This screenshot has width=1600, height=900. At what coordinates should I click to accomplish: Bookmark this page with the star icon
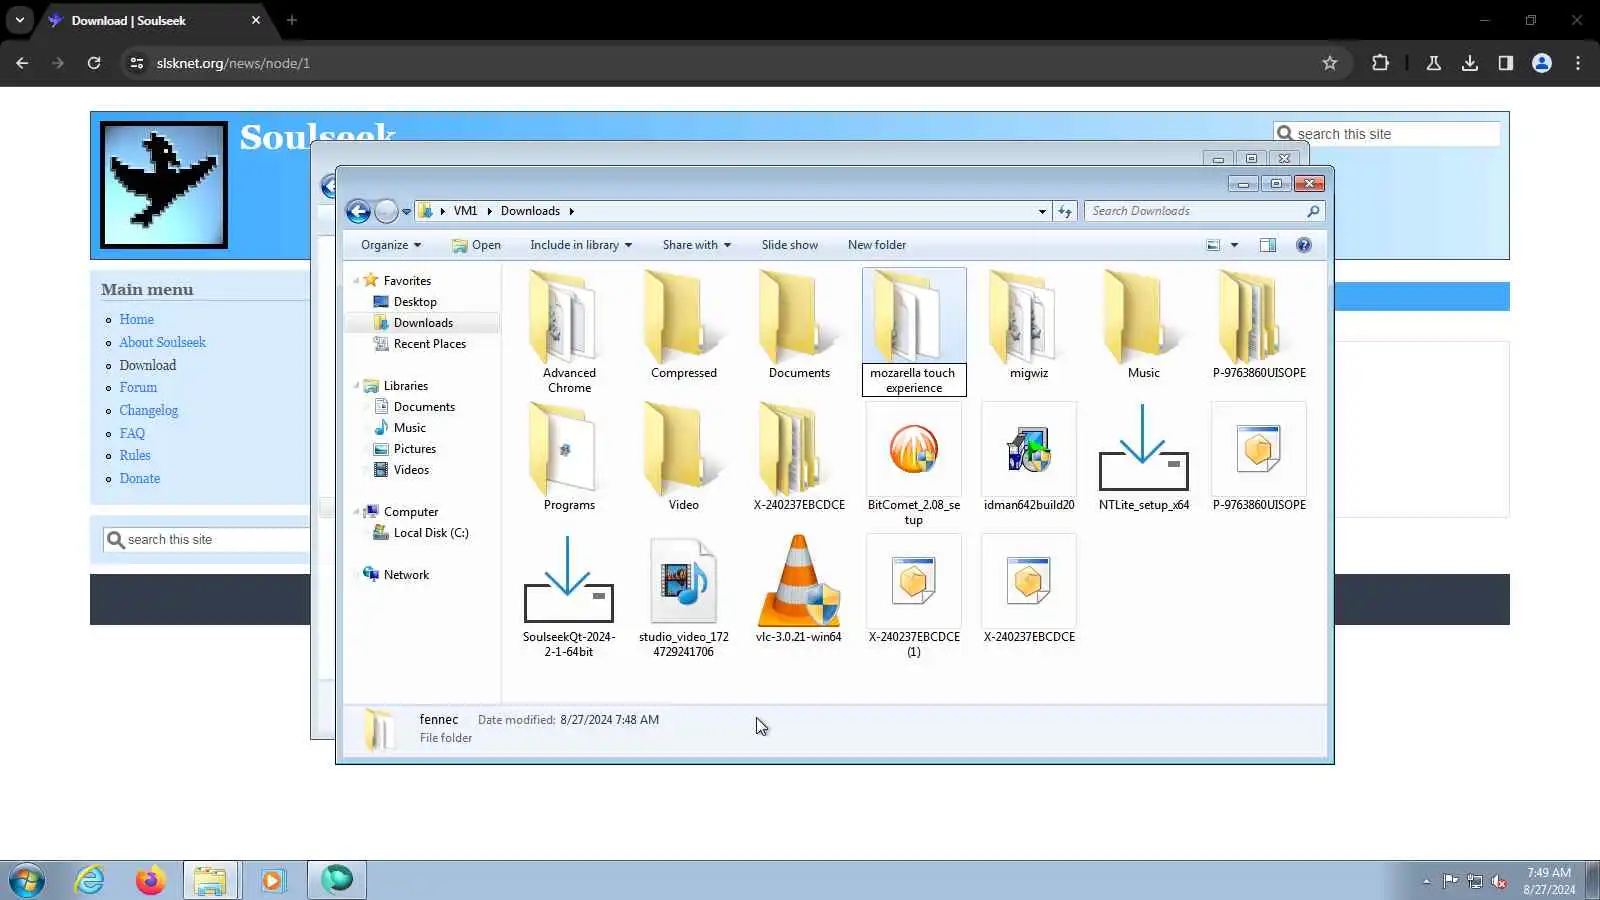(x=1330, y=63)
